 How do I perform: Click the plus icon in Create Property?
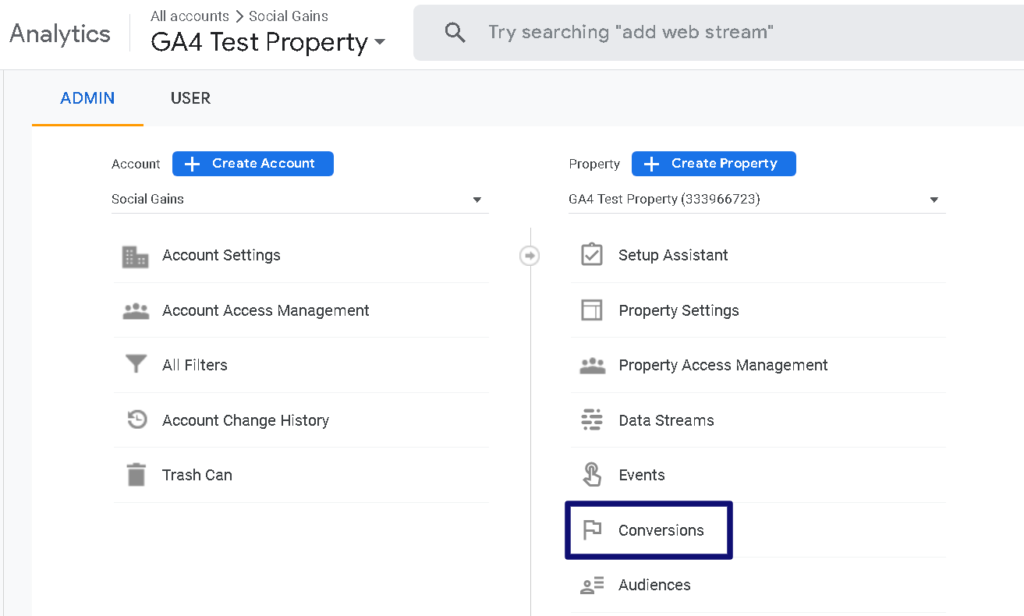pos(651,164)
